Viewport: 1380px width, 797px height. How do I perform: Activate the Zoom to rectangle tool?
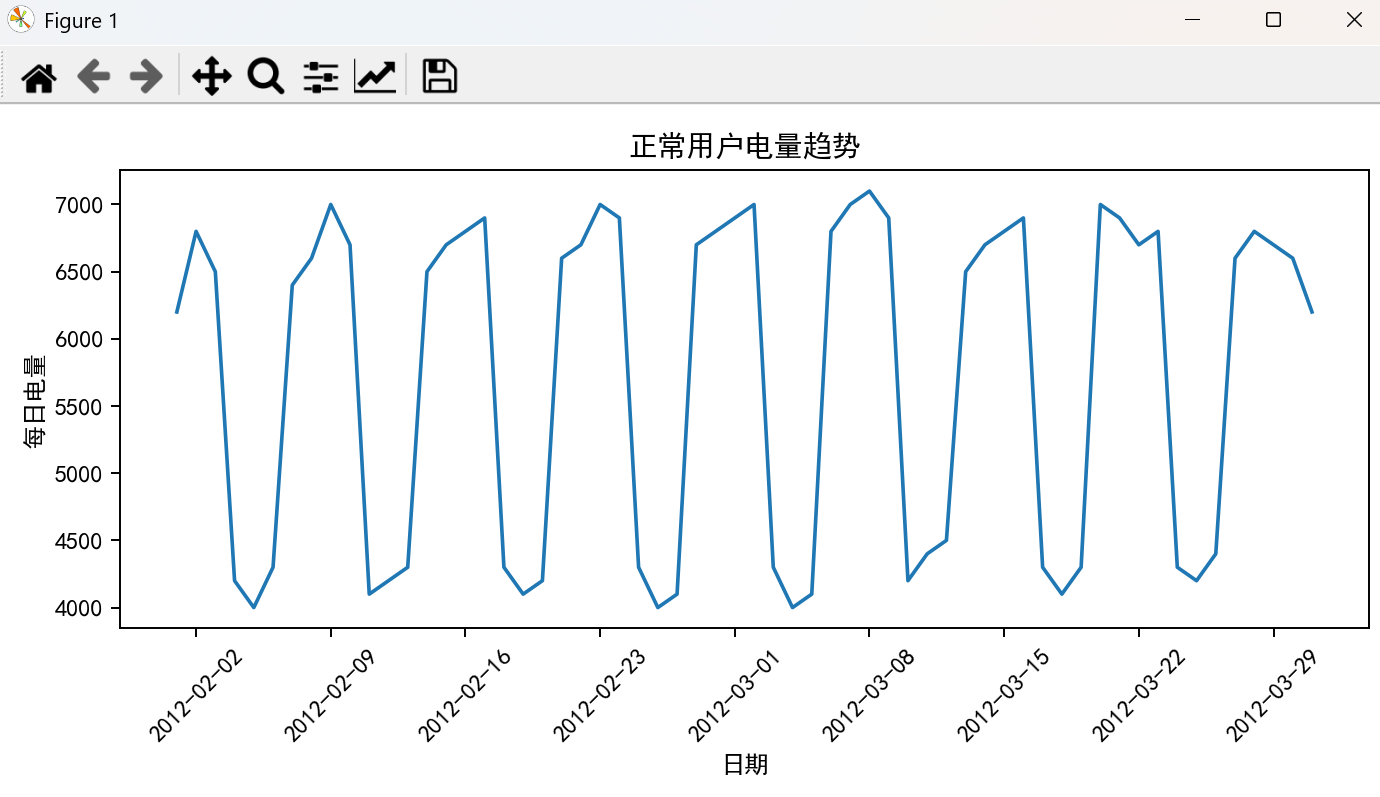[266, 76]
